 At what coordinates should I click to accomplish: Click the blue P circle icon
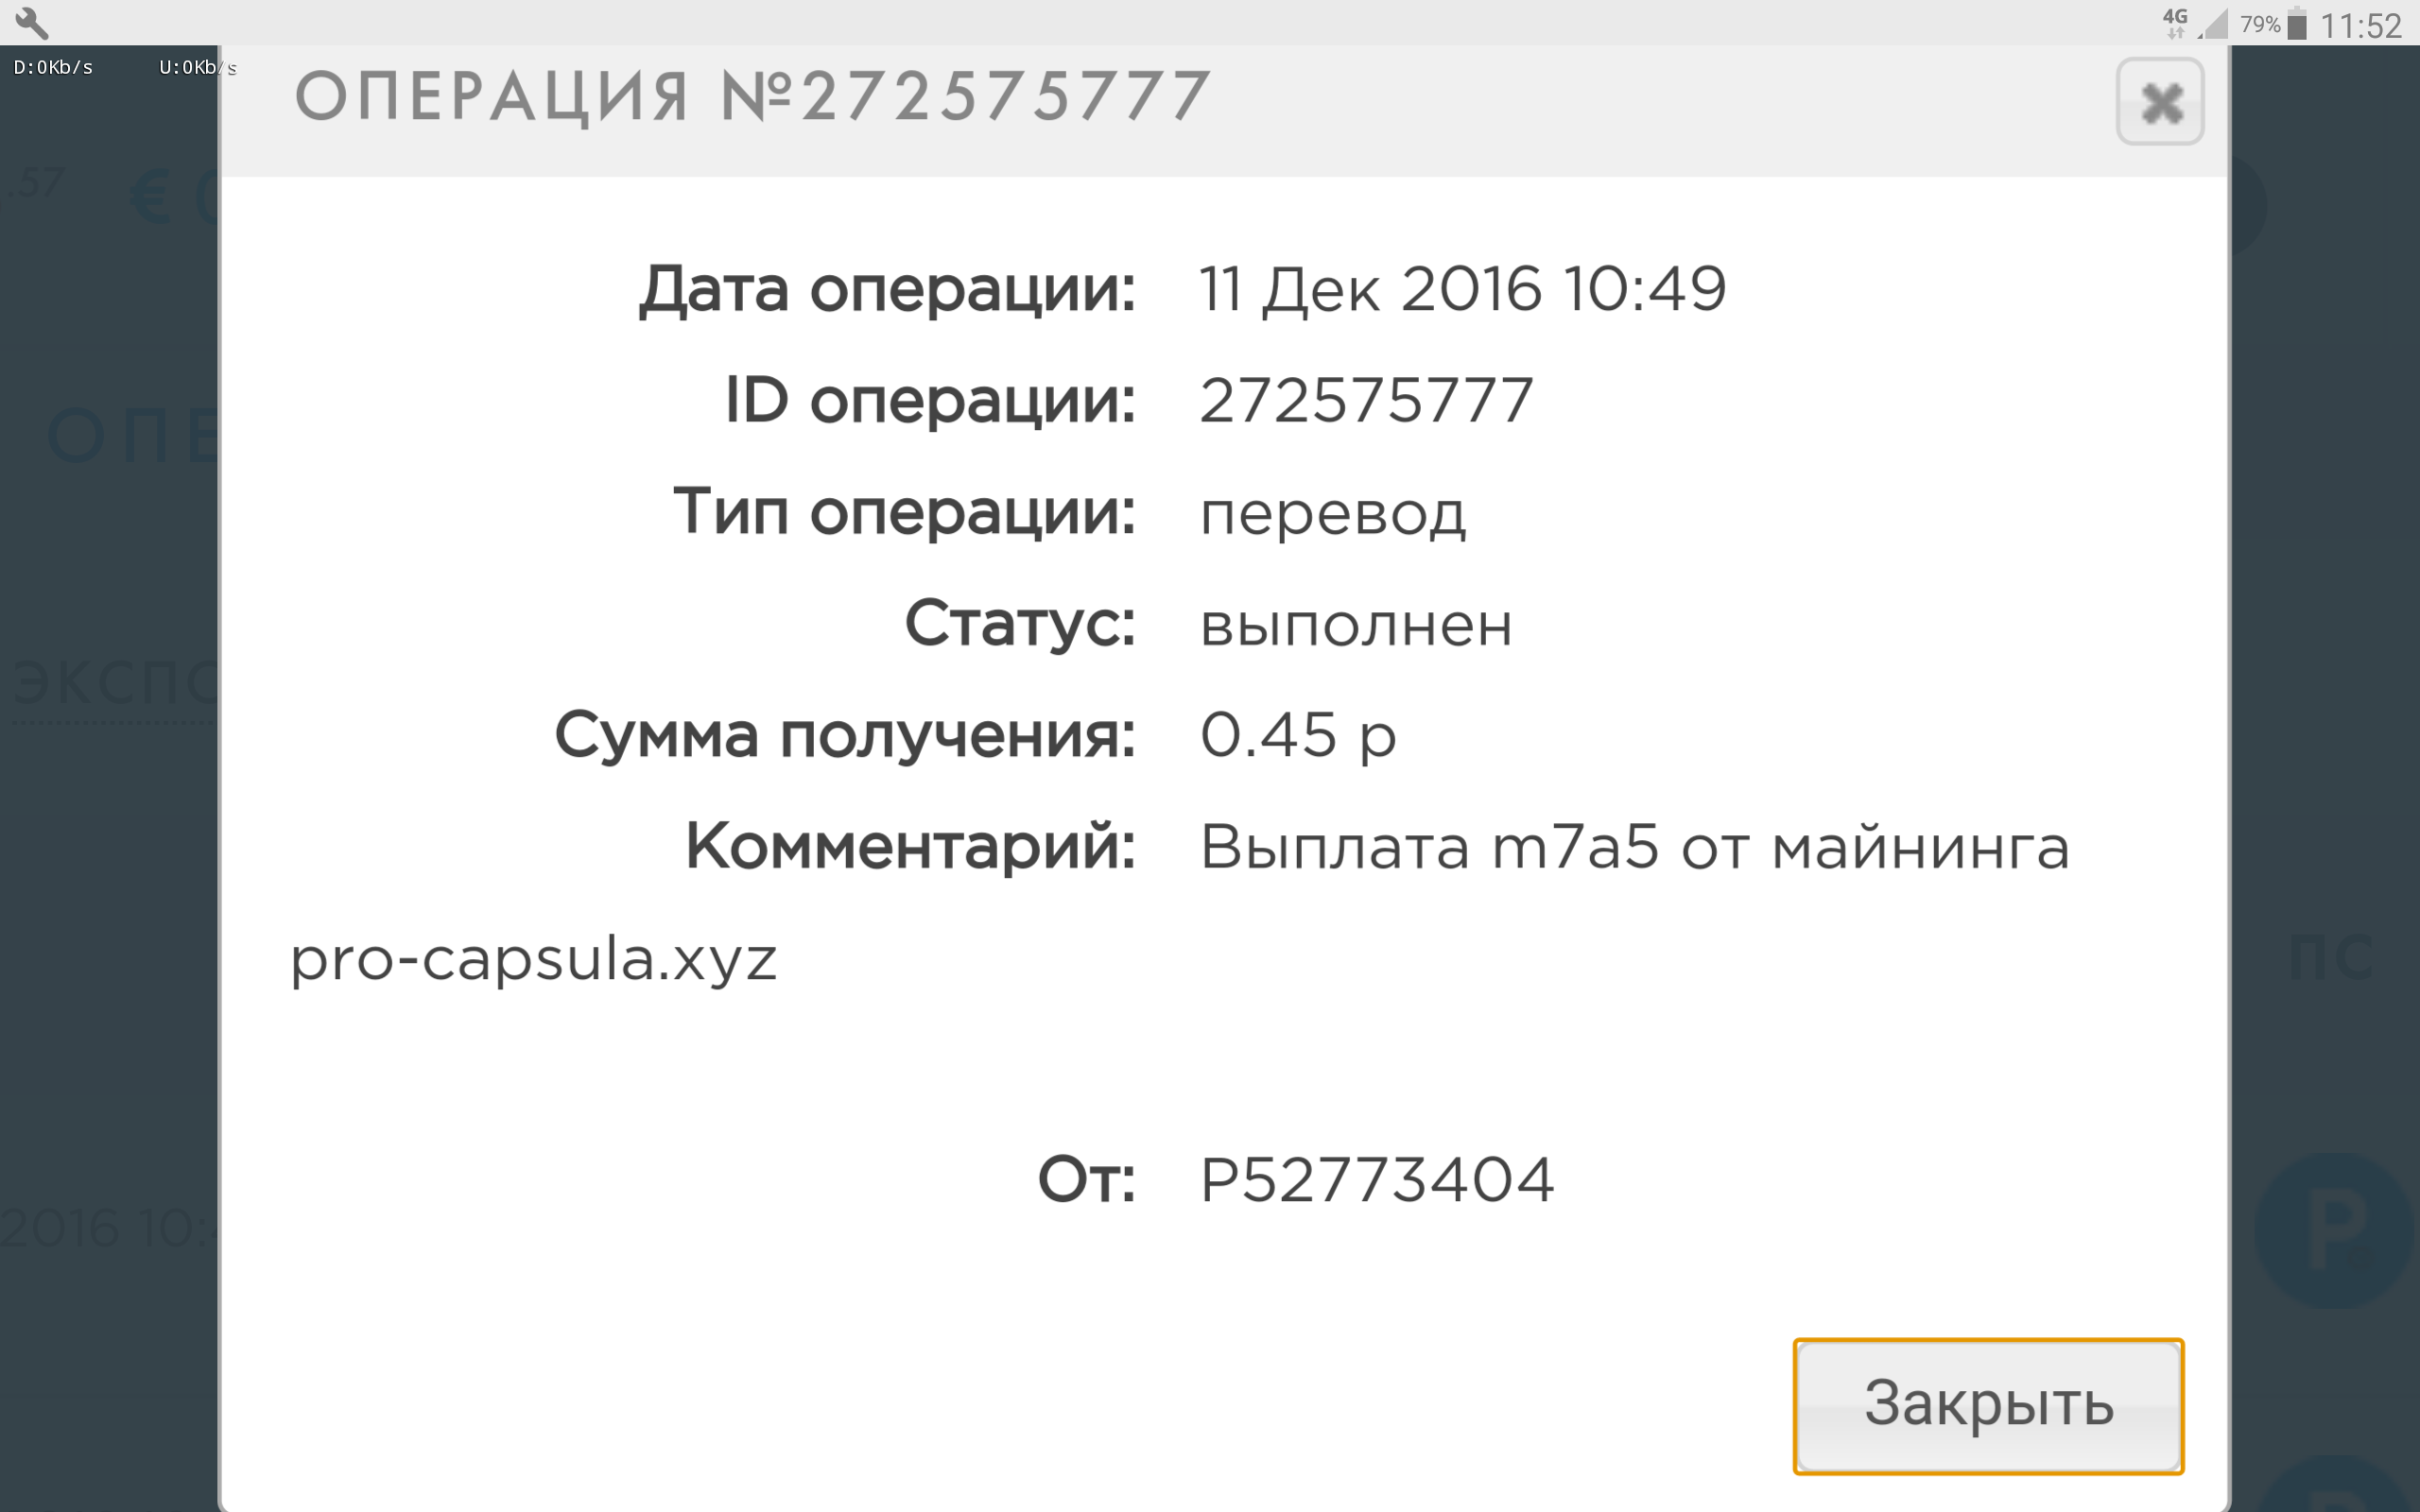(2333, 1230)
